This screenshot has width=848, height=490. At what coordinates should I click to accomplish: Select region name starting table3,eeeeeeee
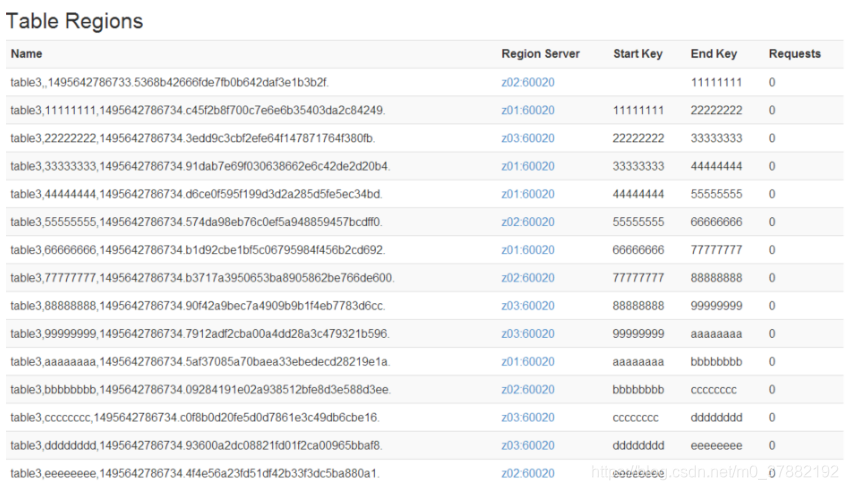click(195, 474)
